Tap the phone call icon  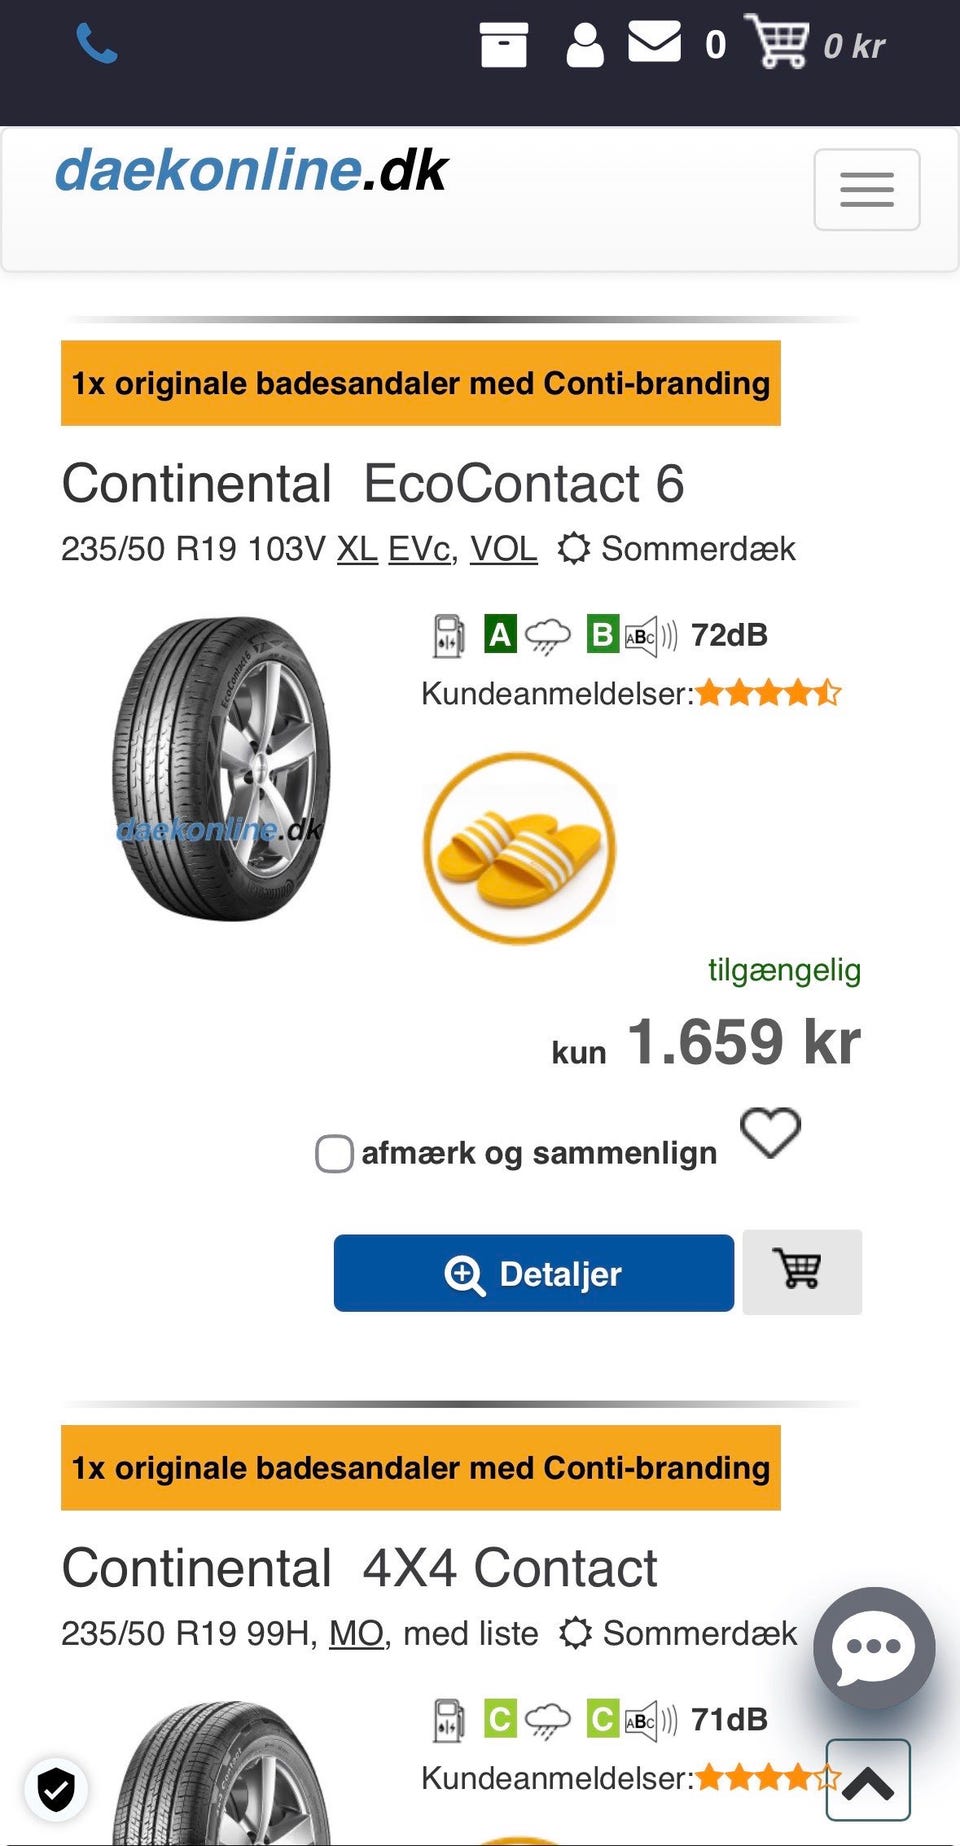click(97, 44)
